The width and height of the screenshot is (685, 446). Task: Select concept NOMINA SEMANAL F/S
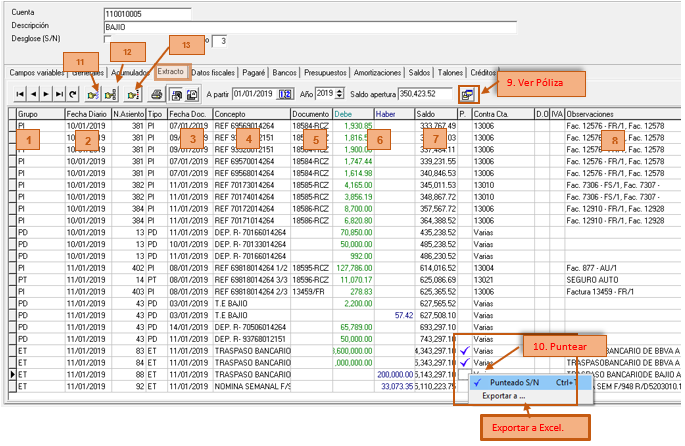[252, 386]
